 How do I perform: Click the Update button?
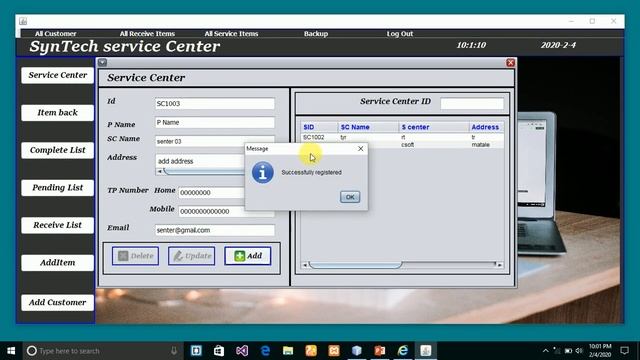[191, 256]
